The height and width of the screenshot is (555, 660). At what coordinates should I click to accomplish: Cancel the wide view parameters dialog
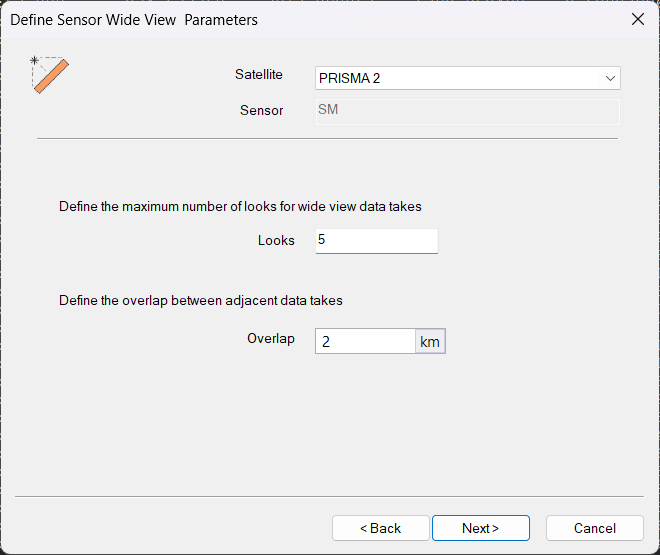[x=594, y=528]
